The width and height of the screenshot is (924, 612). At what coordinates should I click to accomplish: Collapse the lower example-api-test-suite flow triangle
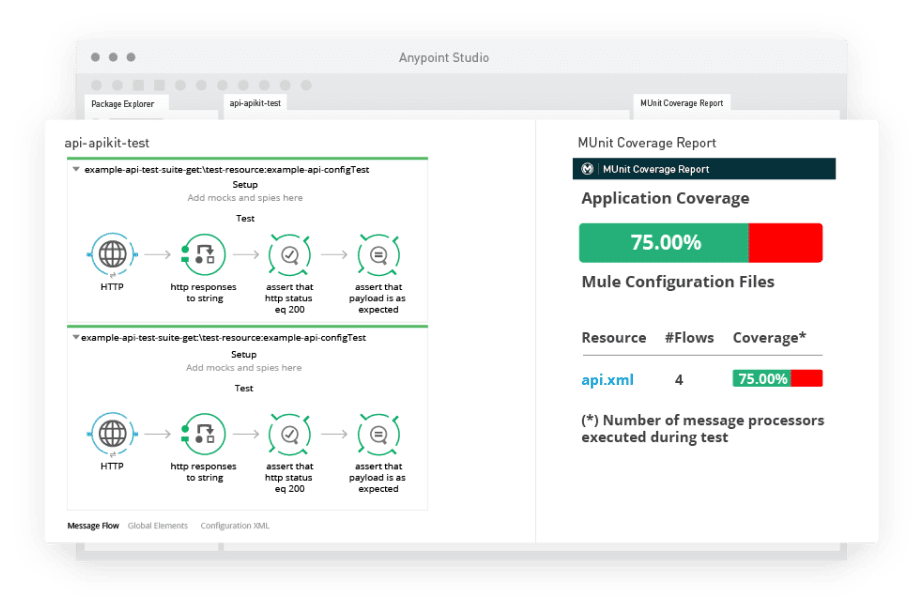pos(75,338)
